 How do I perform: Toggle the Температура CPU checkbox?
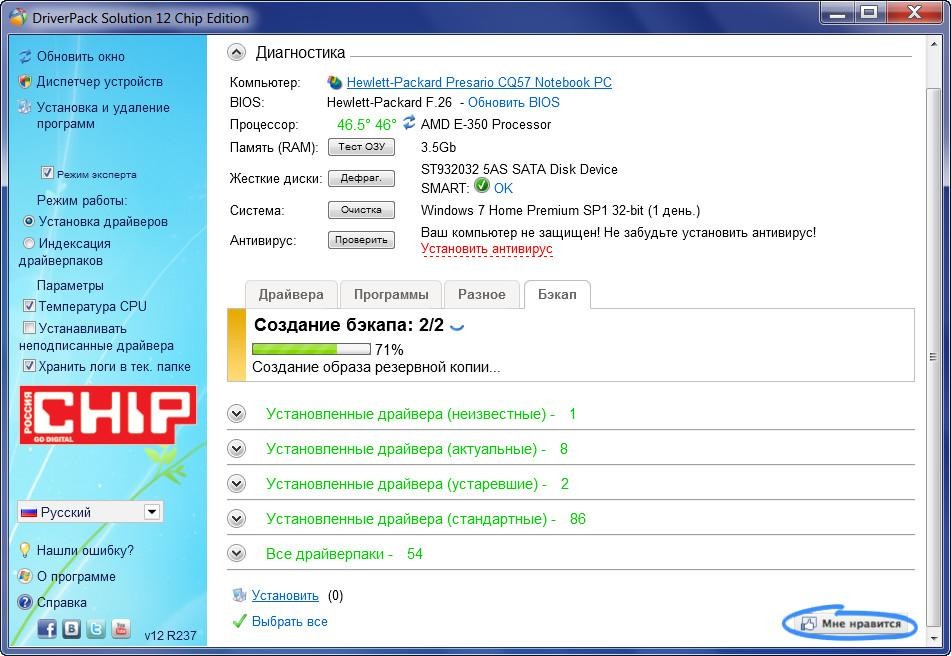[29, 306]
